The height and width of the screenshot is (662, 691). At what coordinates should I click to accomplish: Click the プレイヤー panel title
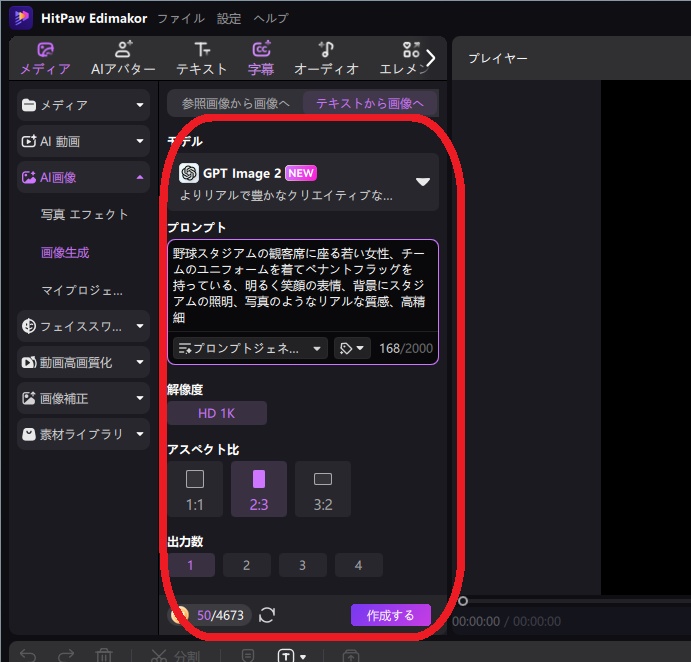(x=498, y=58)
